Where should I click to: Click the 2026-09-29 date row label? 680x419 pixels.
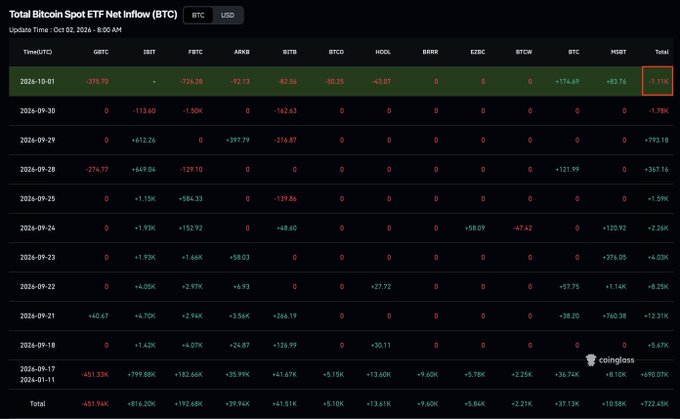(37, 140)
